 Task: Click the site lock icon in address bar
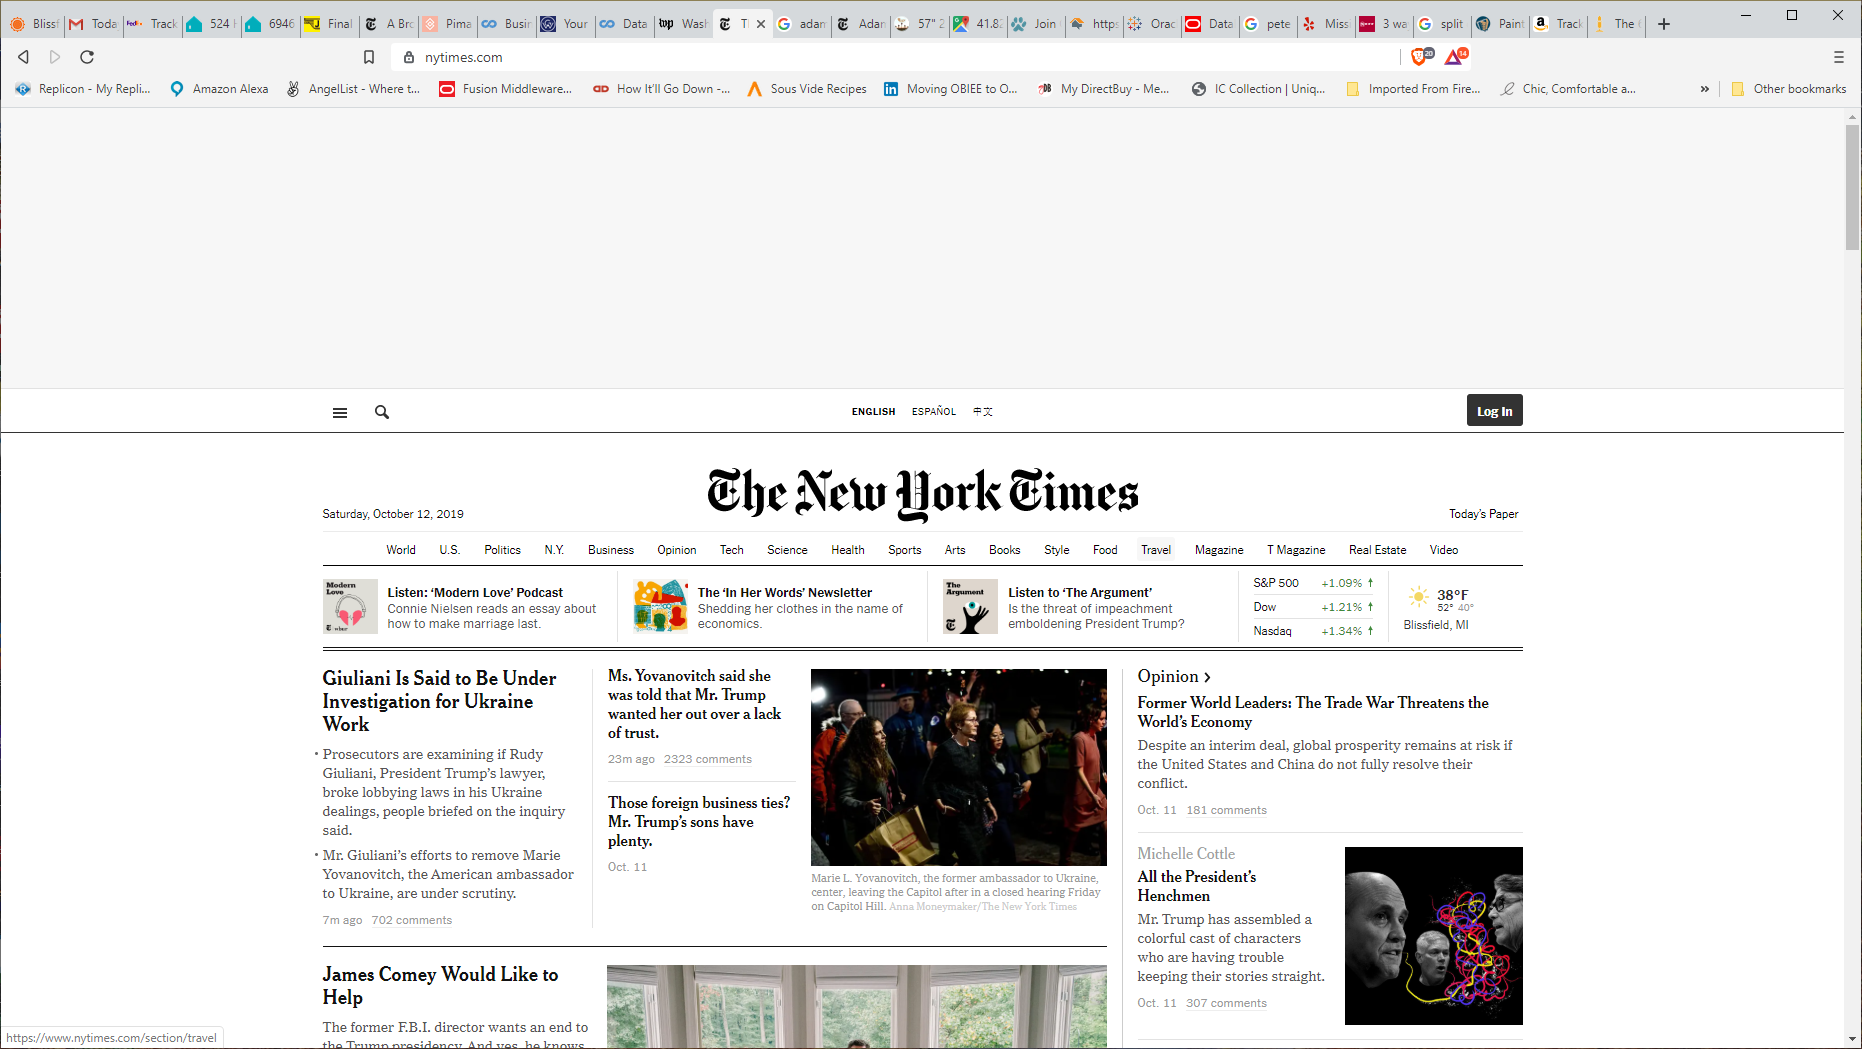tap(408, 57)
